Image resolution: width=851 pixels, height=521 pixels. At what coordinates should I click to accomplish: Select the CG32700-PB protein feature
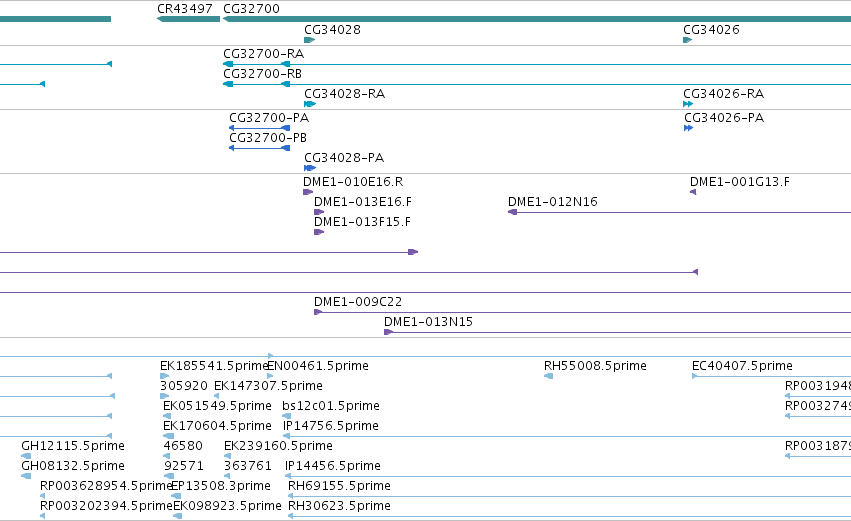coord(259,148)
